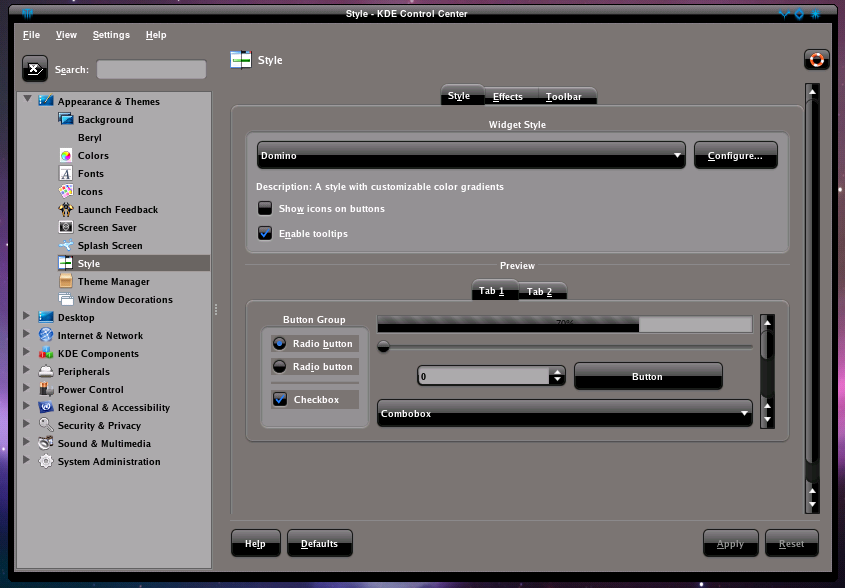Click the Defaults button

(320, 543)
